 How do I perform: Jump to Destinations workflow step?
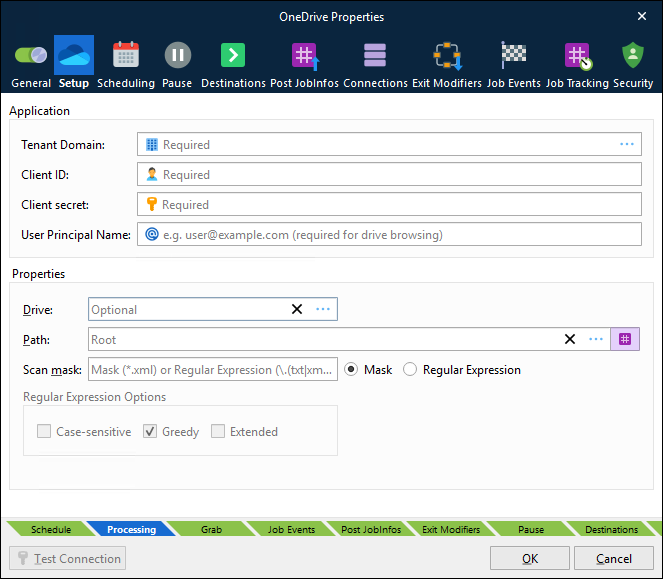pos(611,529)
